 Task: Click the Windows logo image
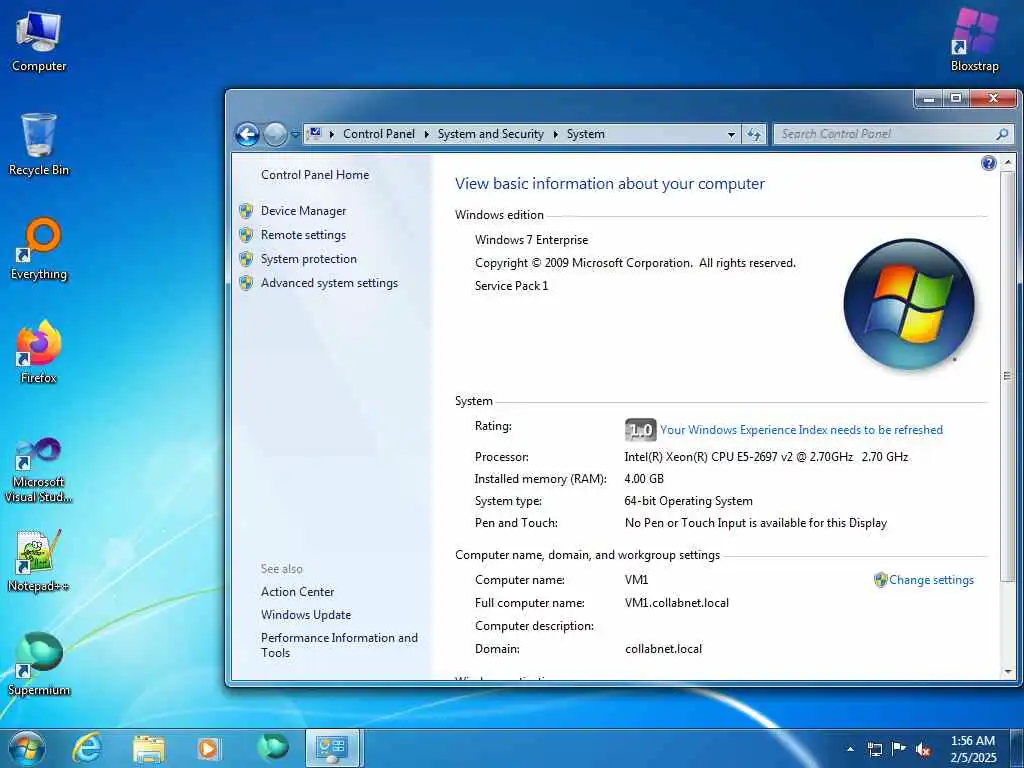tap(908, 304)
